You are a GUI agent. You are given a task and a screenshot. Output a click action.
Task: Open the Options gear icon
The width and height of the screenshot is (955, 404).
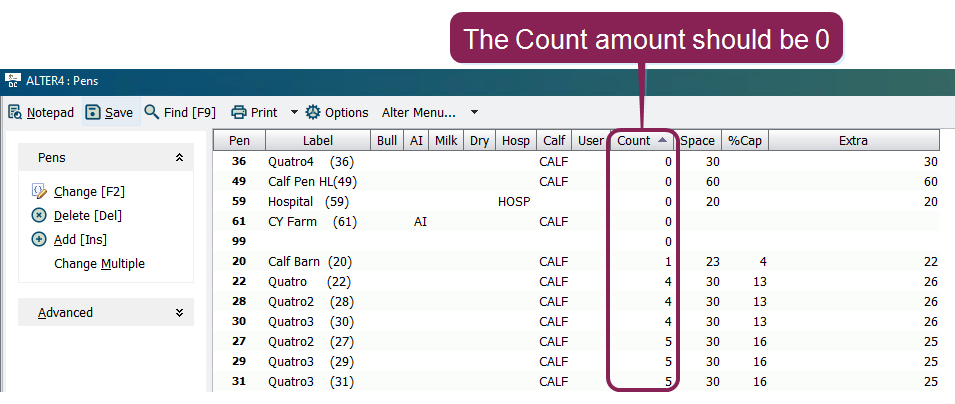tap(313, 112)
